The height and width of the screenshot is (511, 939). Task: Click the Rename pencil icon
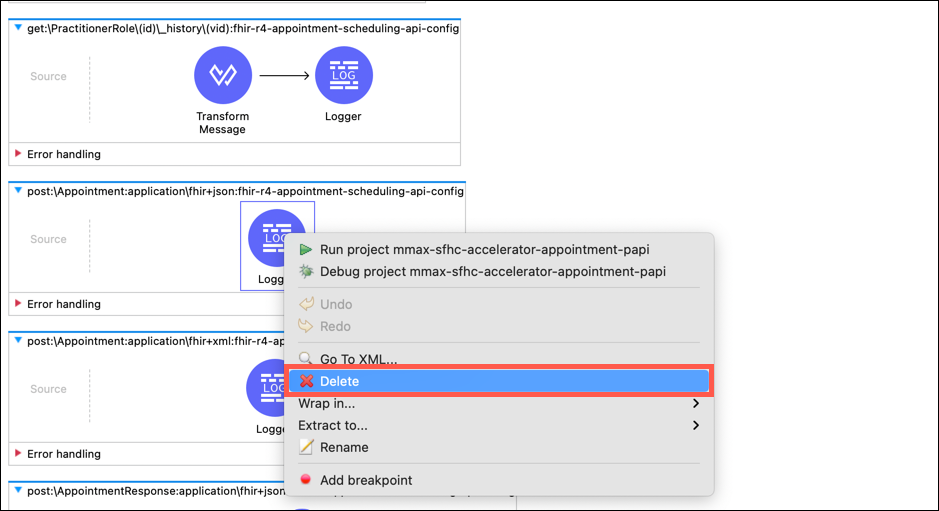pos(306,447)
